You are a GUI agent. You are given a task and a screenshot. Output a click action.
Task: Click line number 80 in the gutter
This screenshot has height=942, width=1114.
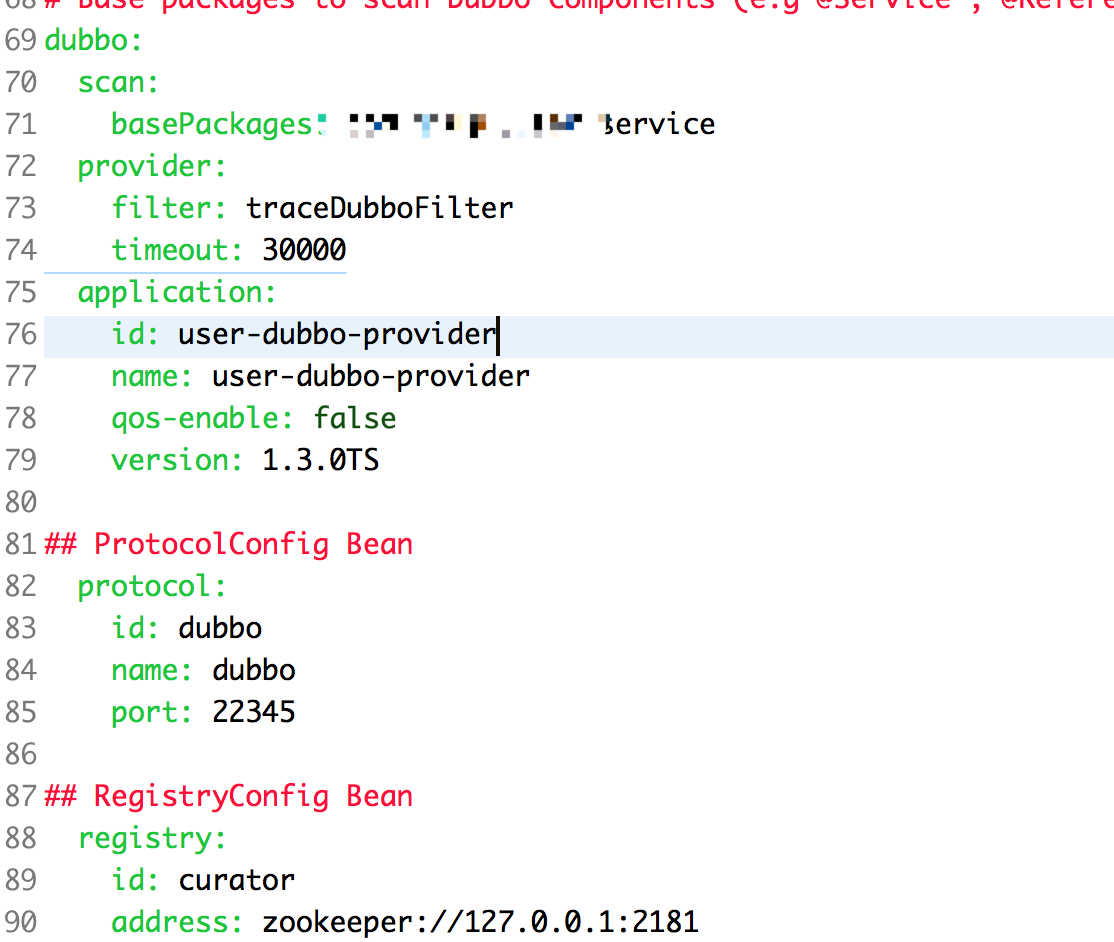pos(21,502)
